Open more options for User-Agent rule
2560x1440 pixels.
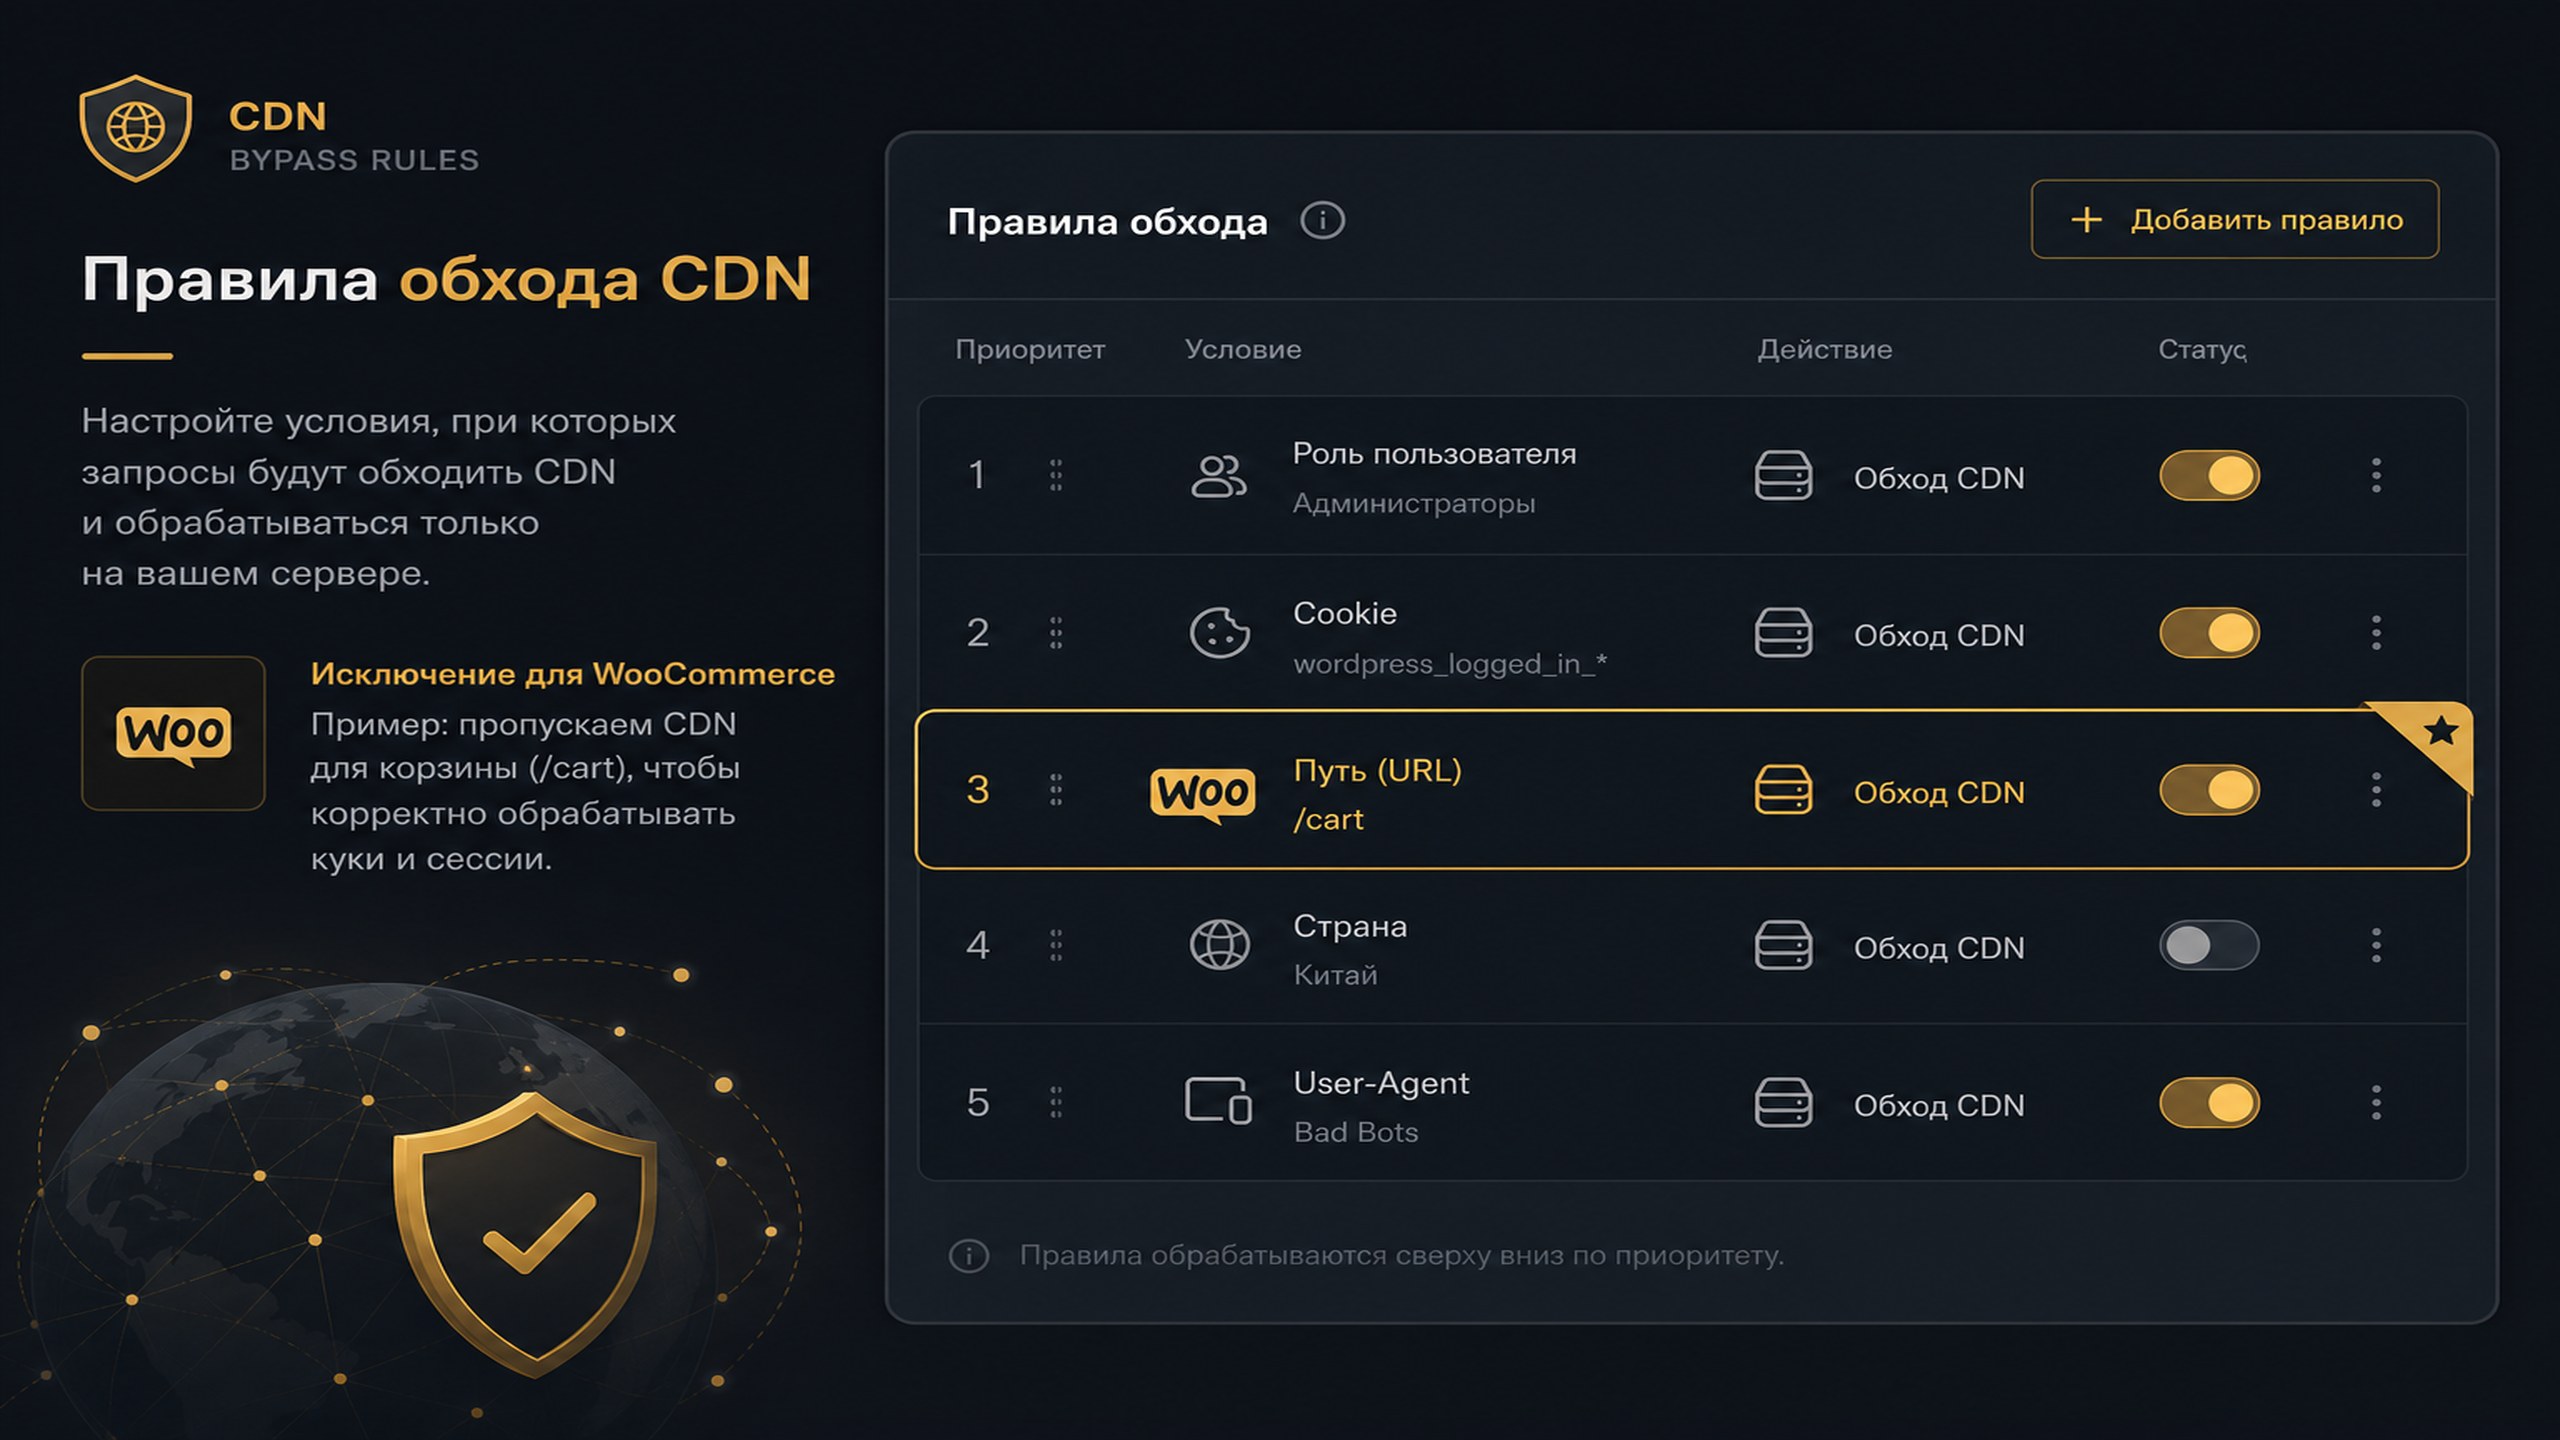click(x=2376, y=1103)
